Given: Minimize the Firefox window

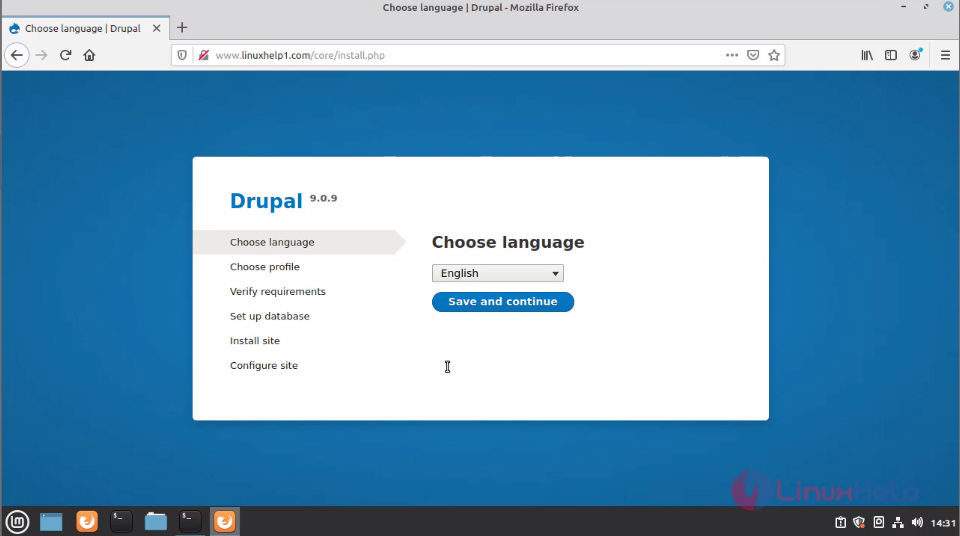Looking at the screenshot, I should (904, 7).
